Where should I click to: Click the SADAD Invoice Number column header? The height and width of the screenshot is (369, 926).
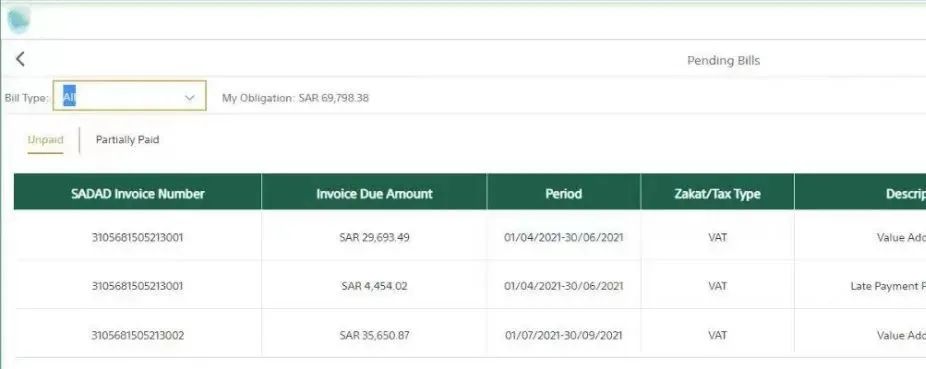point(138,194)
